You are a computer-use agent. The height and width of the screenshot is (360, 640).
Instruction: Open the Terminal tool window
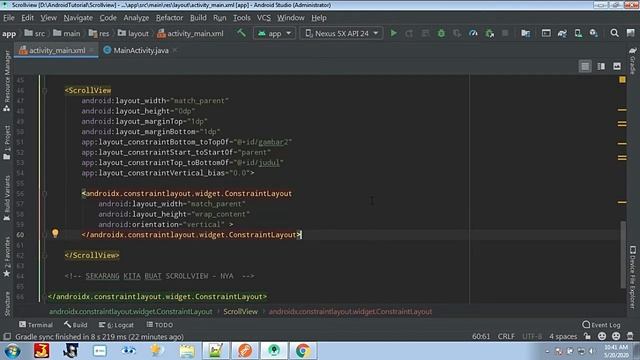pos(36,325)
